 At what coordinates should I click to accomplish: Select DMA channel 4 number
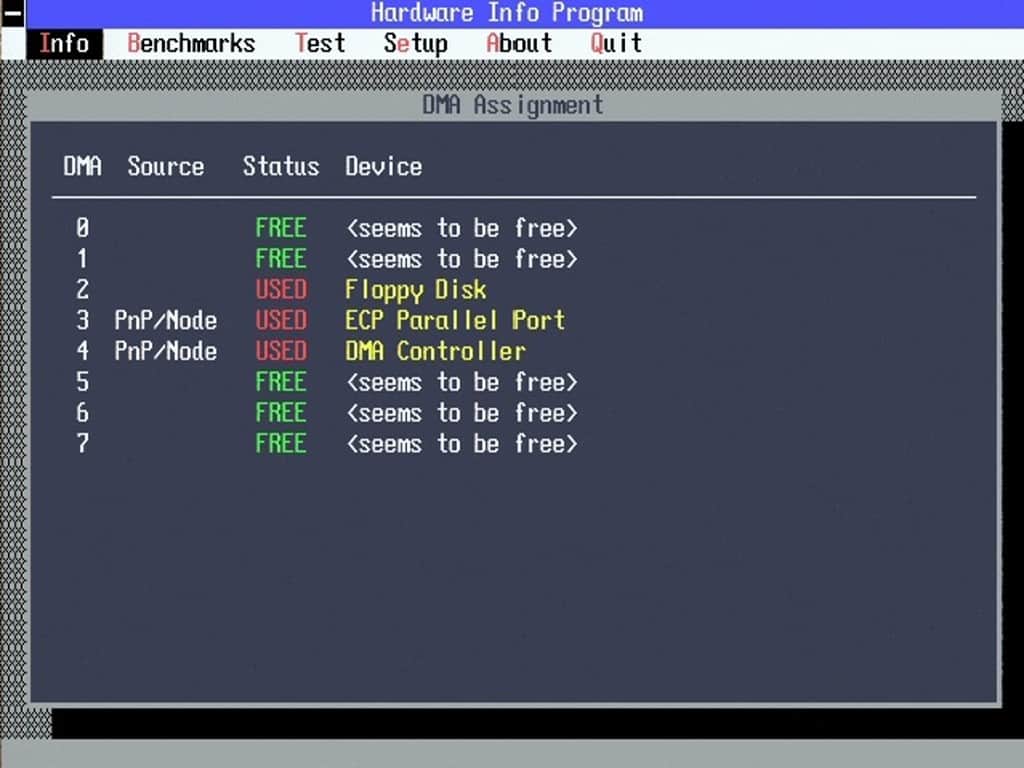click(82, 351)
